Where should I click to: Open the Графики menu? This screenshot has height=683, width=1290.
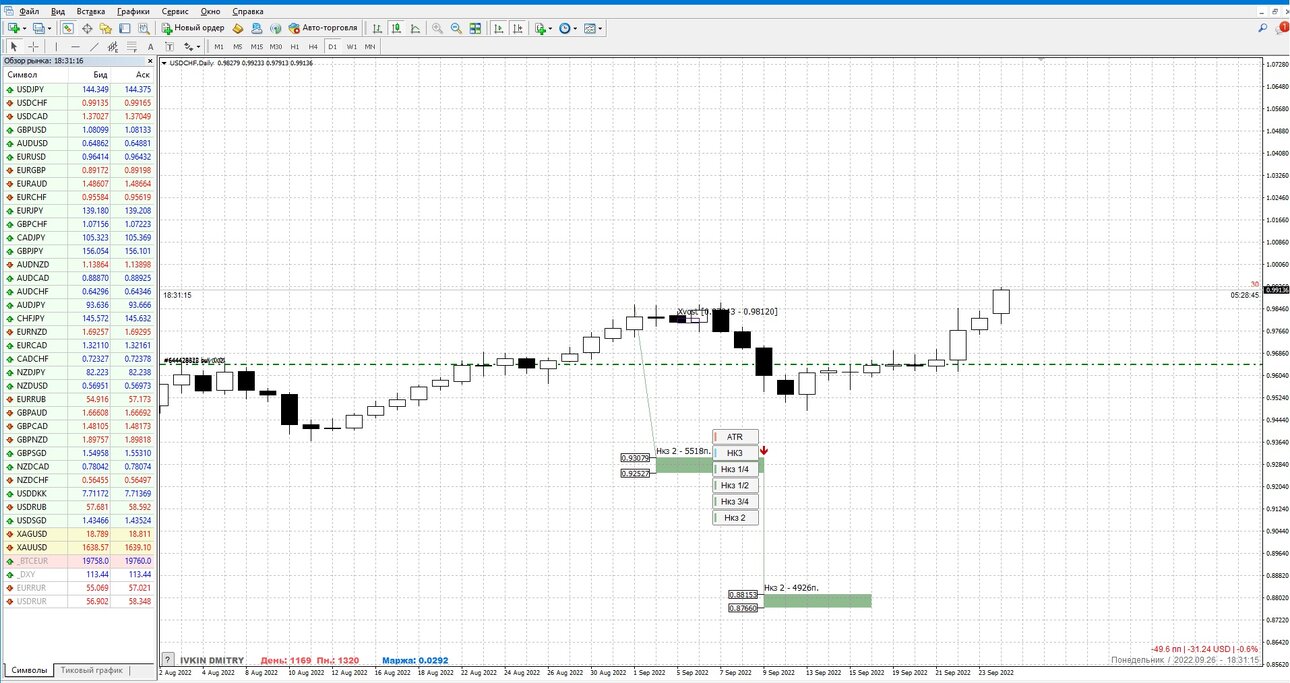[133, 11]
